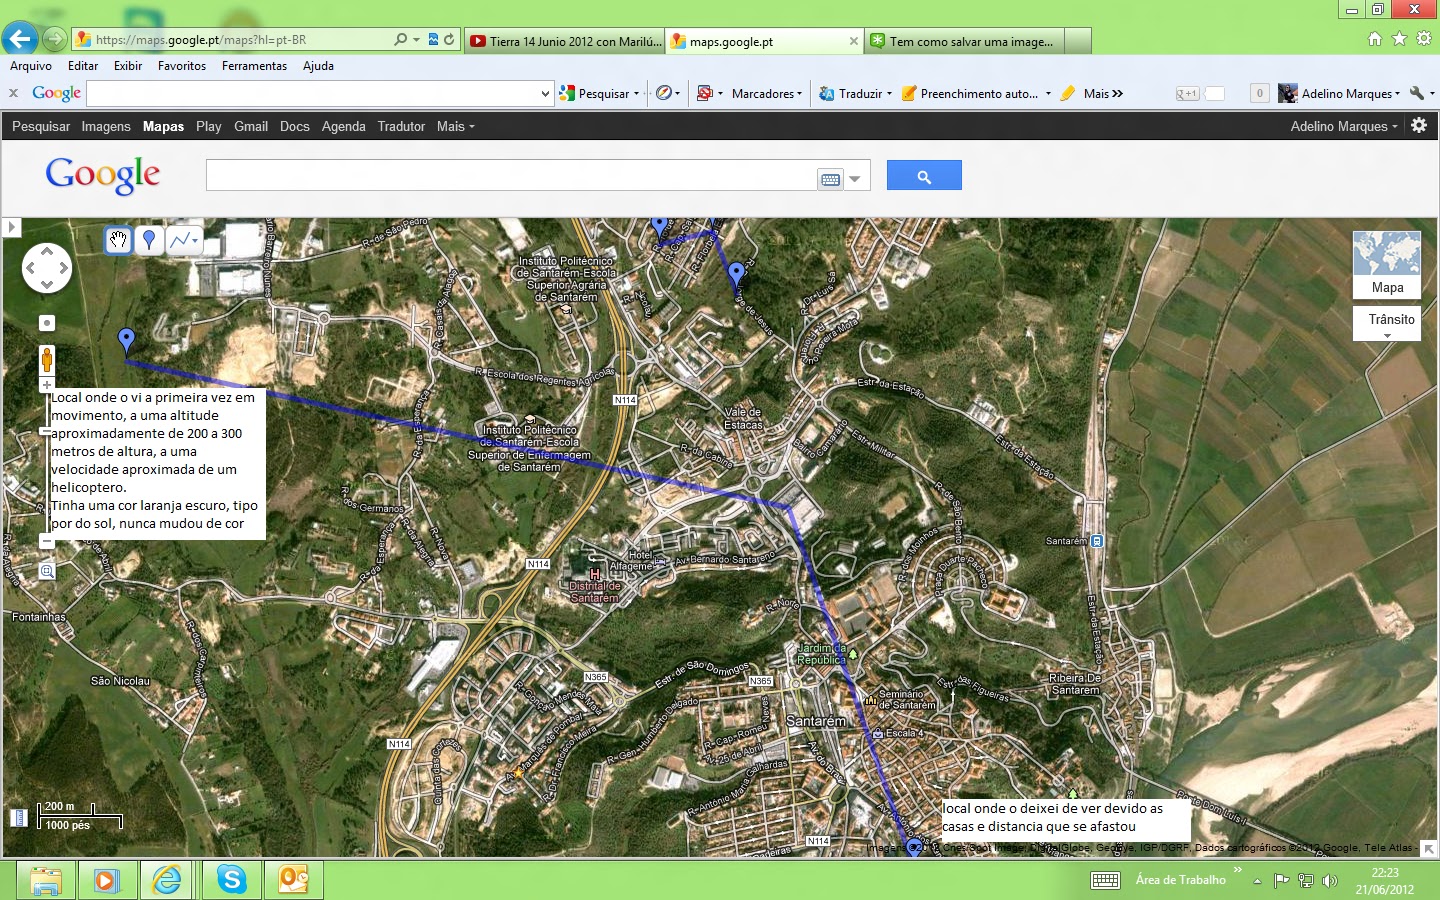Click the zoom-to-area magnifier icon
The width and height of the screenshot is (1440, 900).
click(x=47, y=571)
